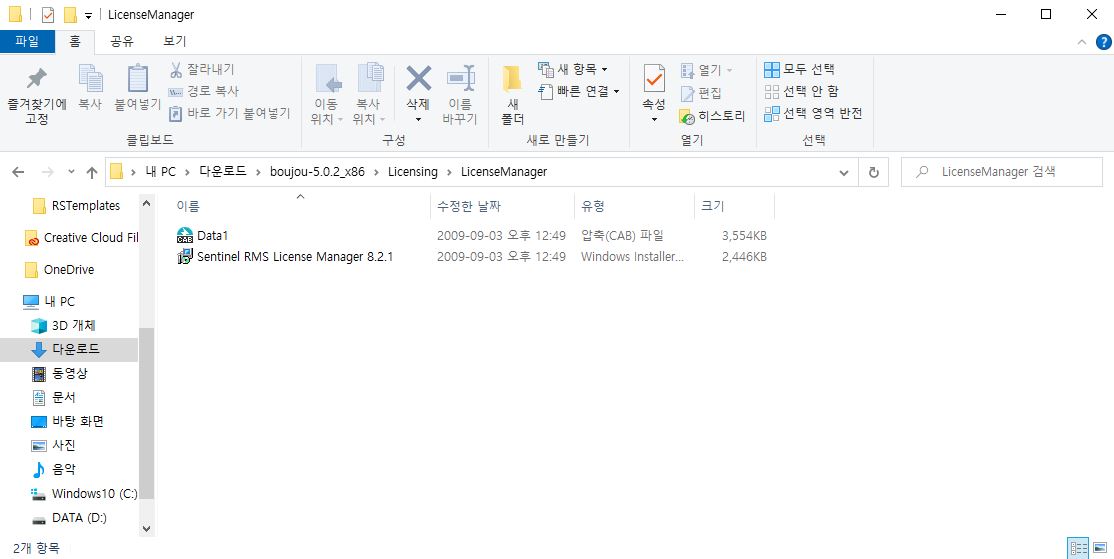Click 바로 가기 붙여넣기 (Paste shortcut)
Image resolution: width=1114 pixels, height=559 pixels.
229,113
